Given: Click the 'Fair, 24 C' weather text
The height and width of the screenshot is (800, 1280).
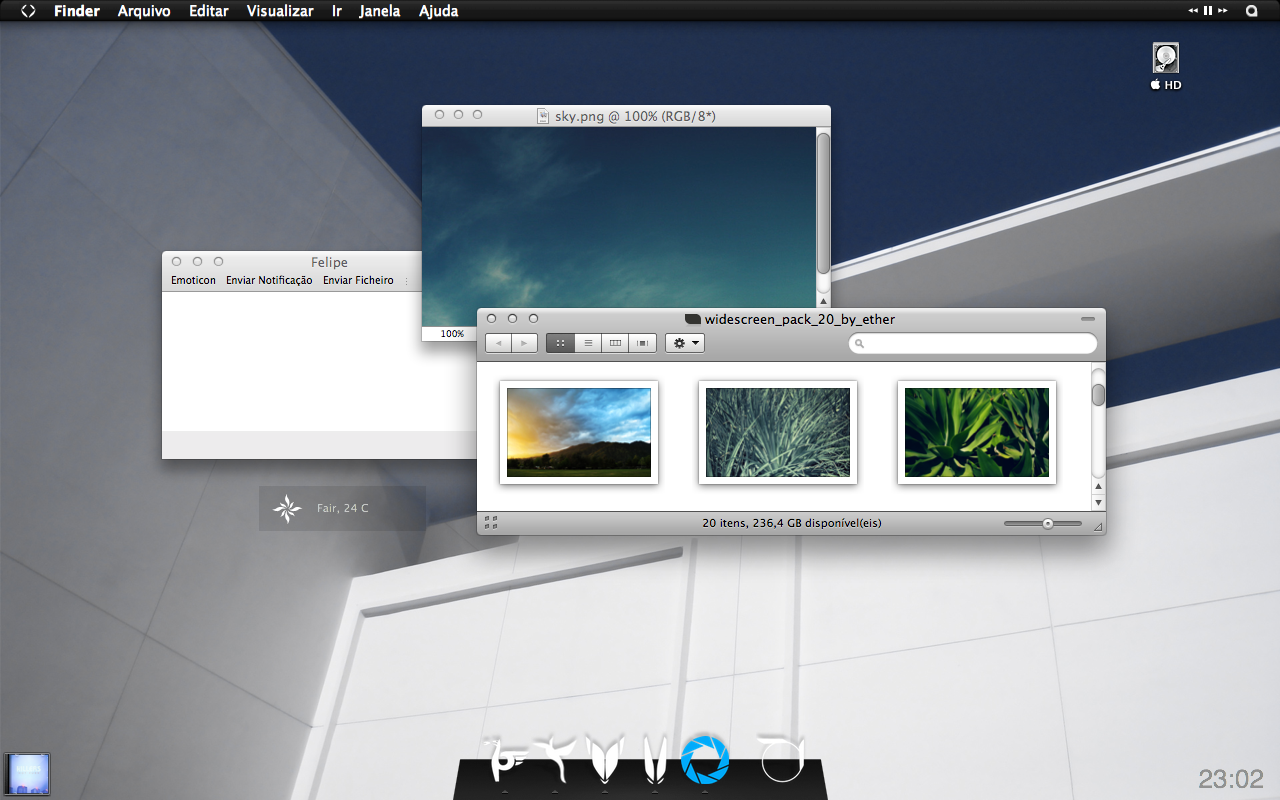Looking at the screenshot, I should coord(343,508).
